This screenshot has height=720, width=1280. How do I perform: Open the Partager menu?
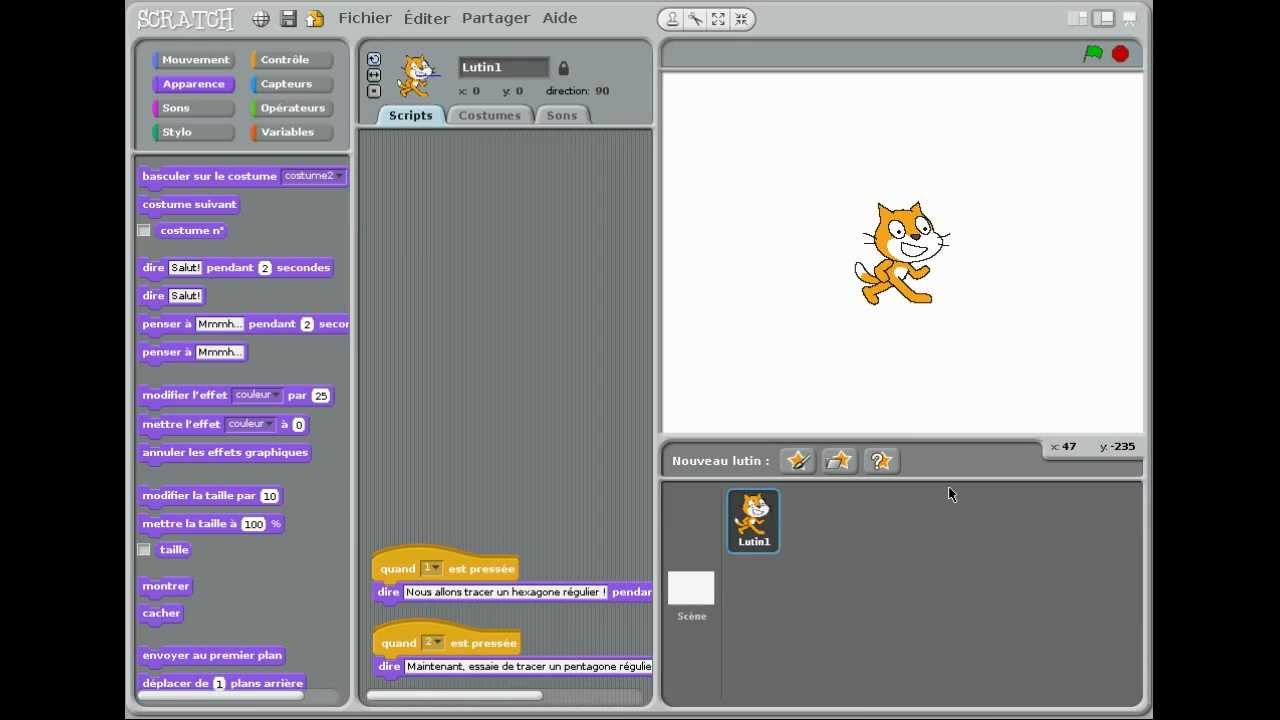(496, 18)
